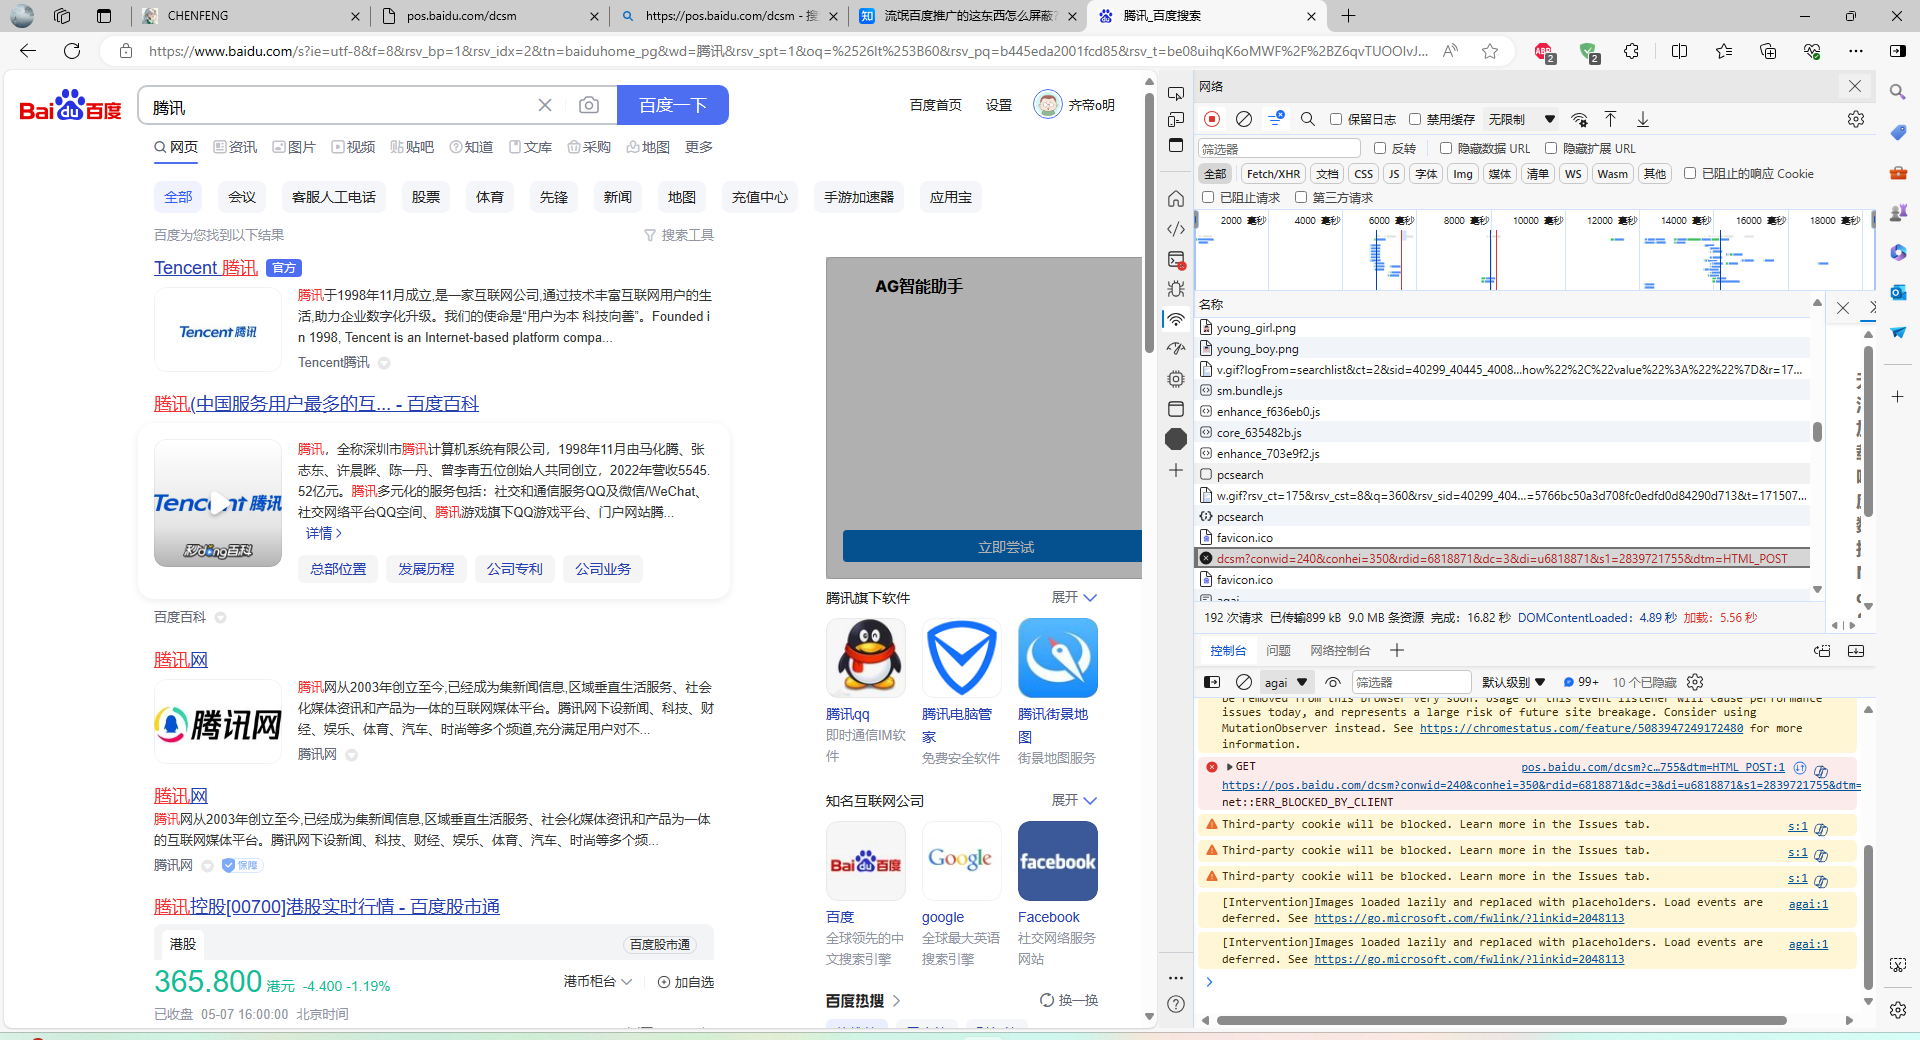Clear the network log (circle-slash icon)
The width and height of the screenshot is (1920, 1040).
click(1244, 119)
